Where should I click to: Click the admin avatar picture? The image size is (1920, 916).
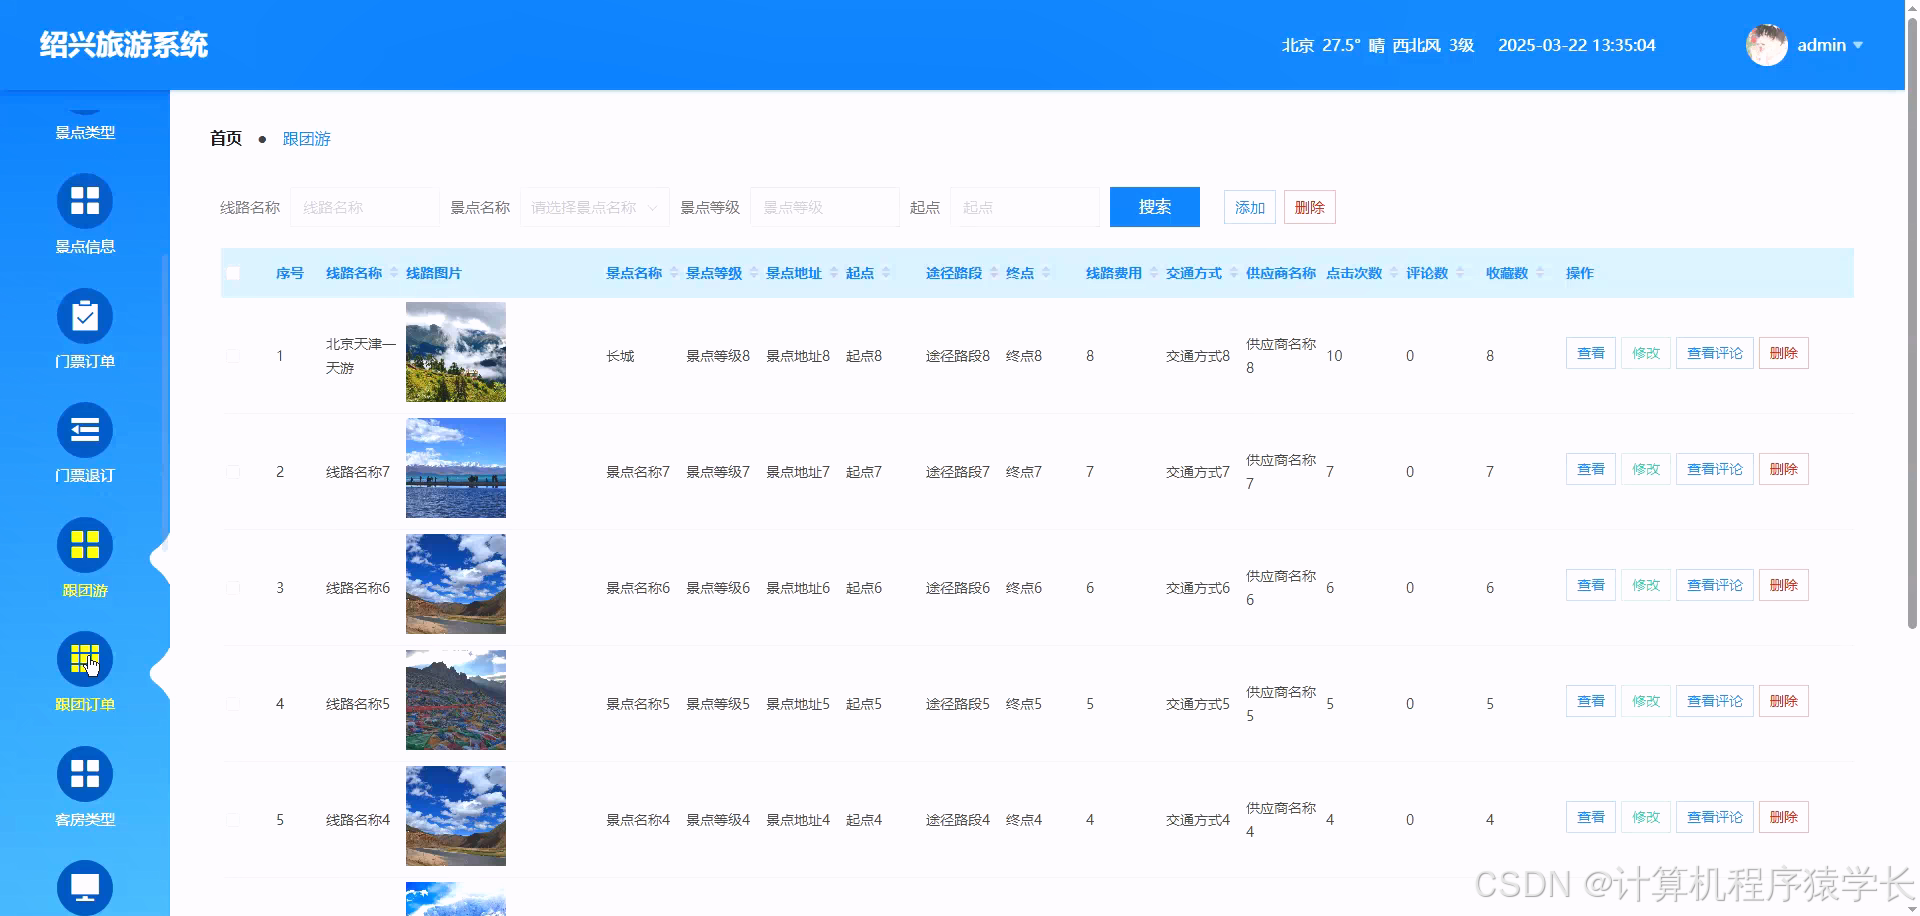coord(1767,45)
